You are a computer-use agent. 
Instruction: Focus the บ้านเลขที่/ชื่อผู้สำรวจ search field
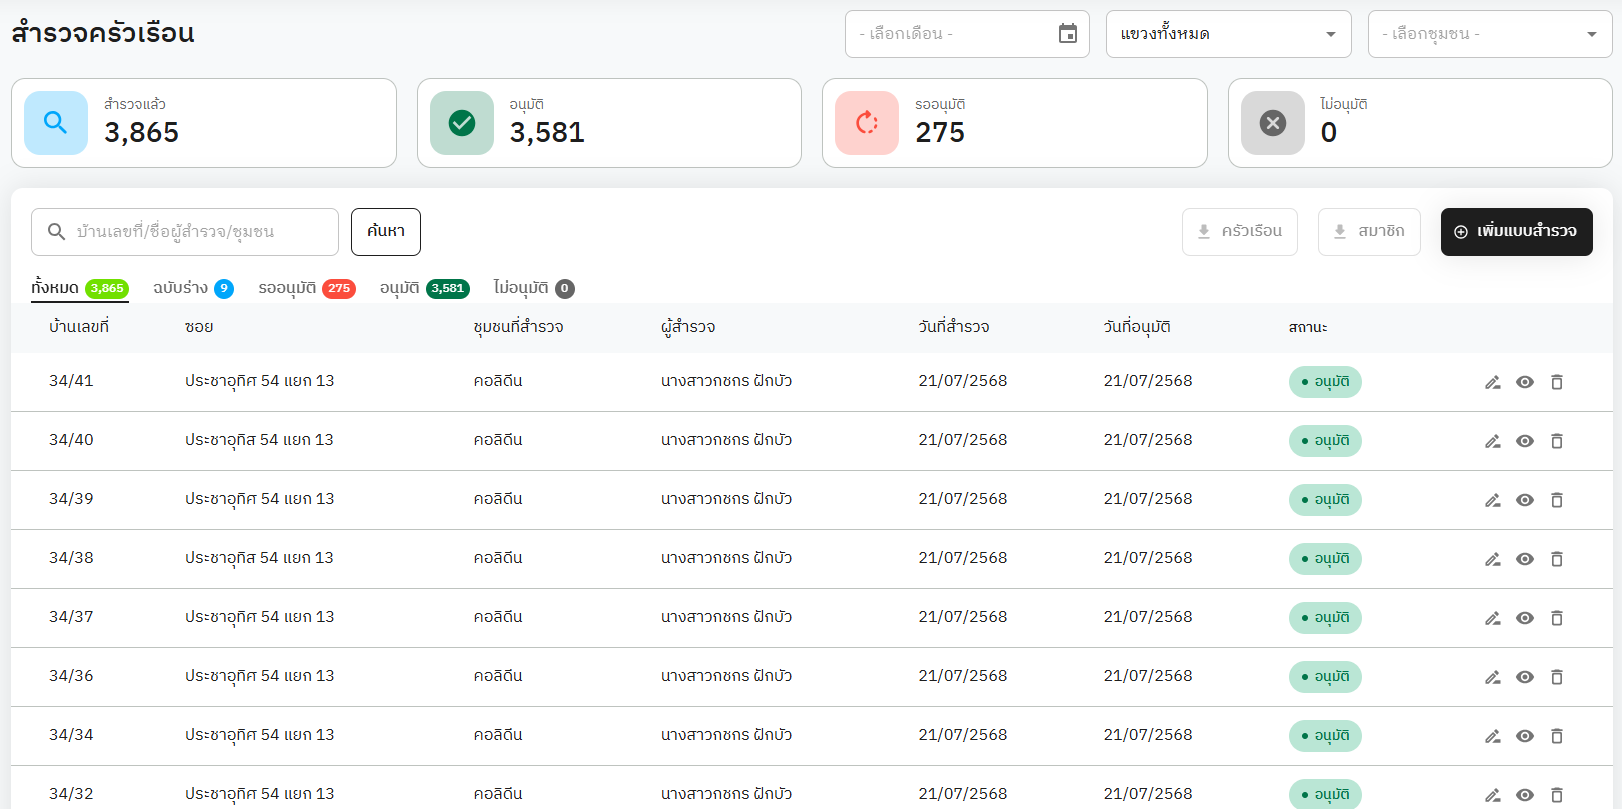[185, 232]
